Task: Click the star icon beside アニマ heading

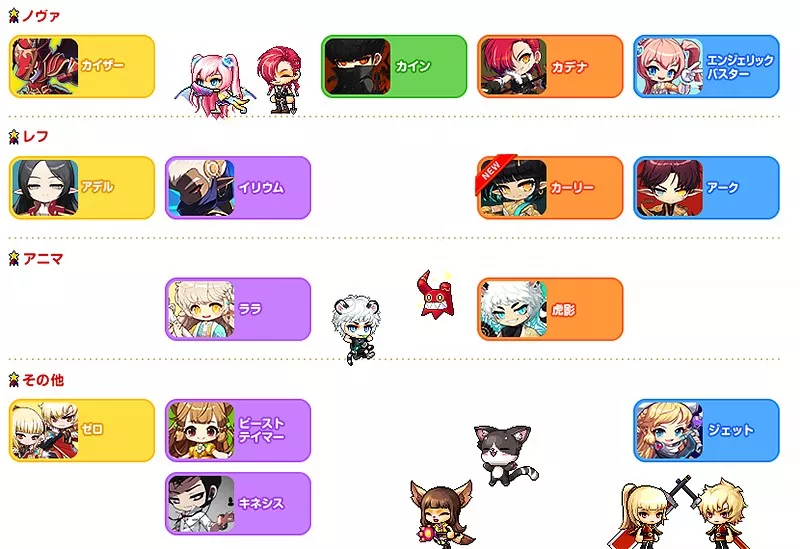Action: click(x=14, y=258)
